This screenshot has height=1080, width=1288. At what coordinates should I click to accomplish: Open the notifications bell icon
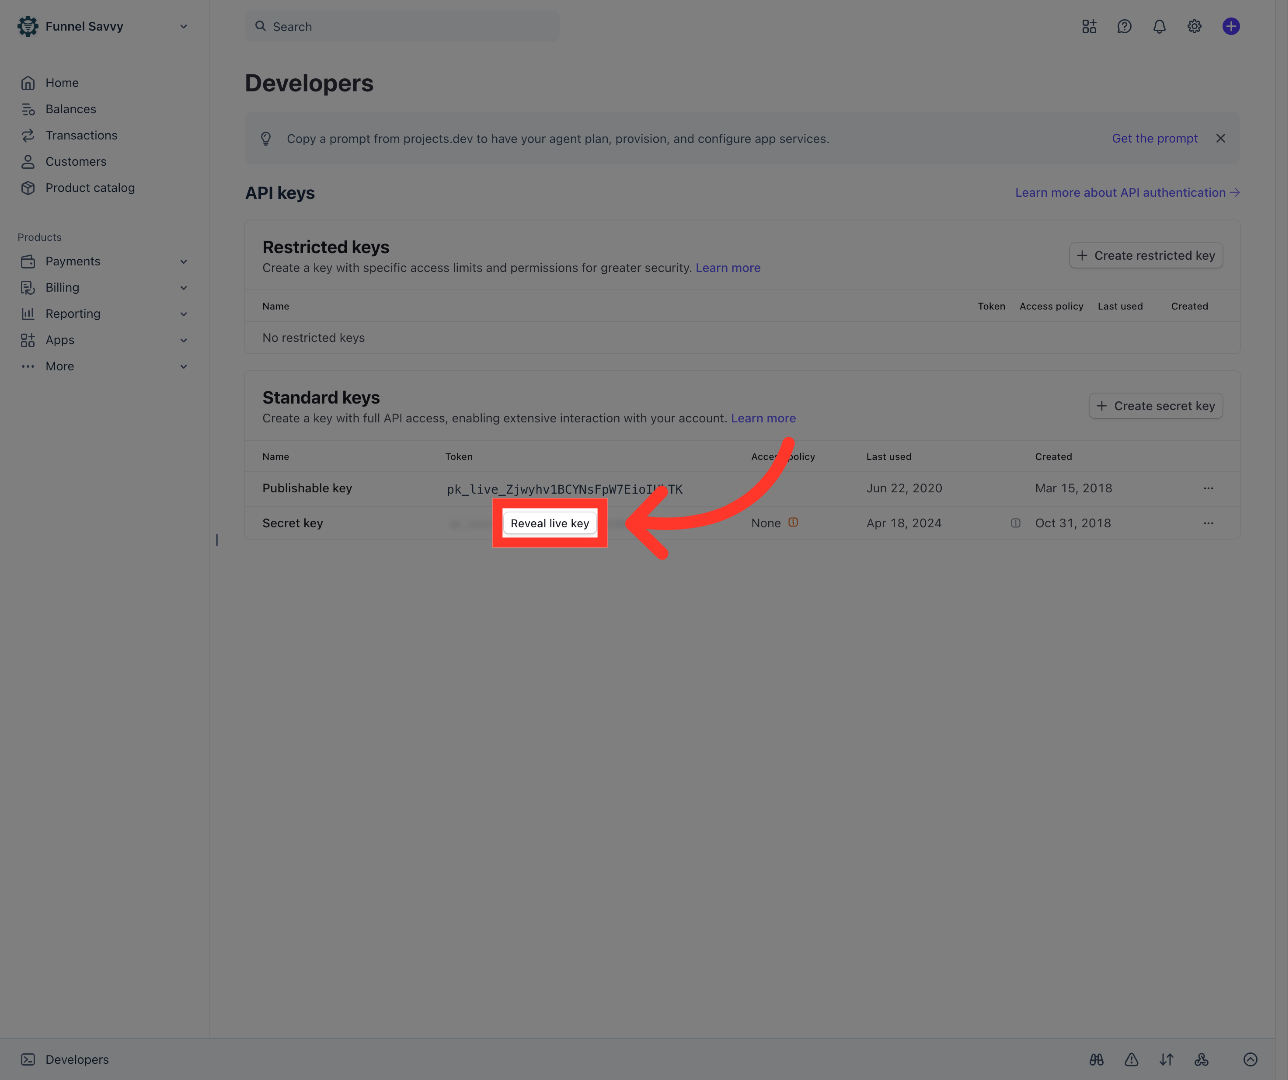[x=1159, y=27]
